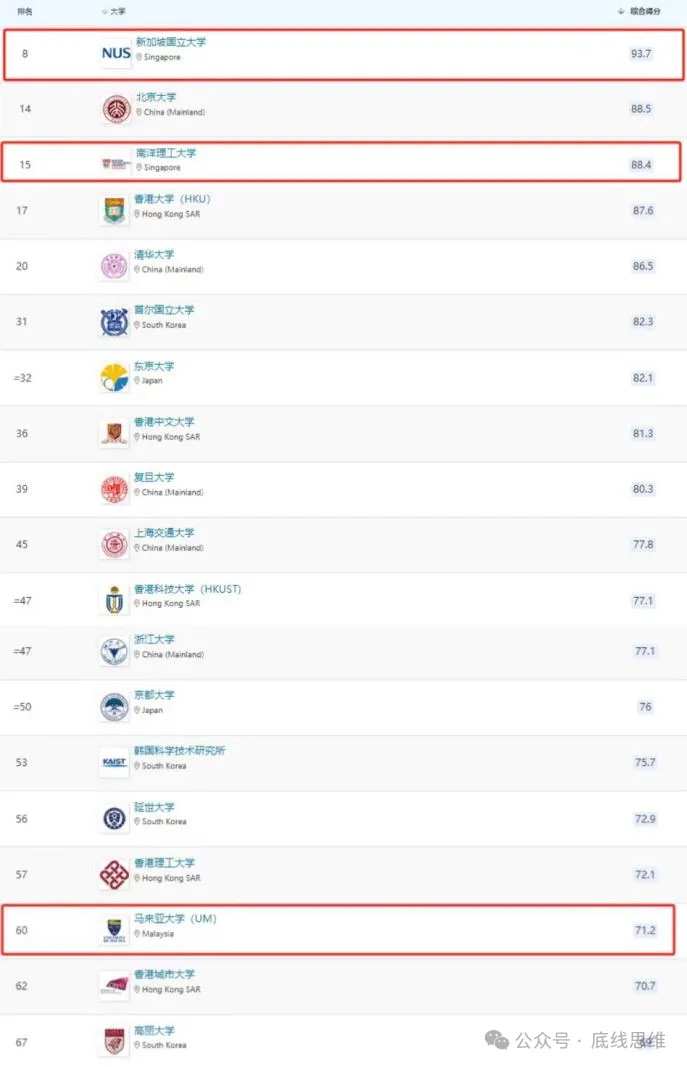Click the Zhejiang University (浙江大学) logo
This screenshot has height=1067, width=687.
[115, 651]
